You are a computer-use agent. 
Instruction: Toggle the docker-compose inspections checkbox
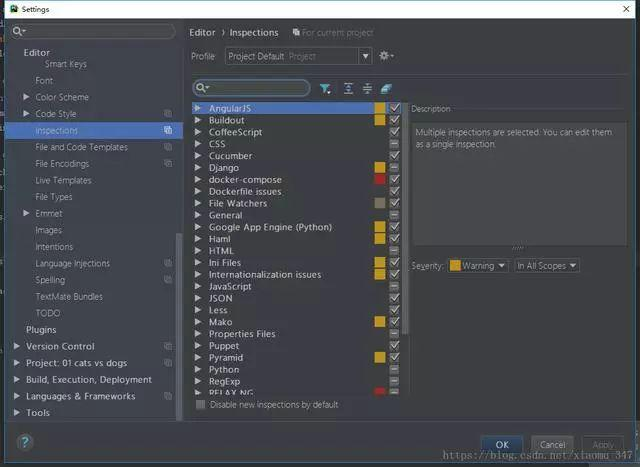tap(394, 179)
